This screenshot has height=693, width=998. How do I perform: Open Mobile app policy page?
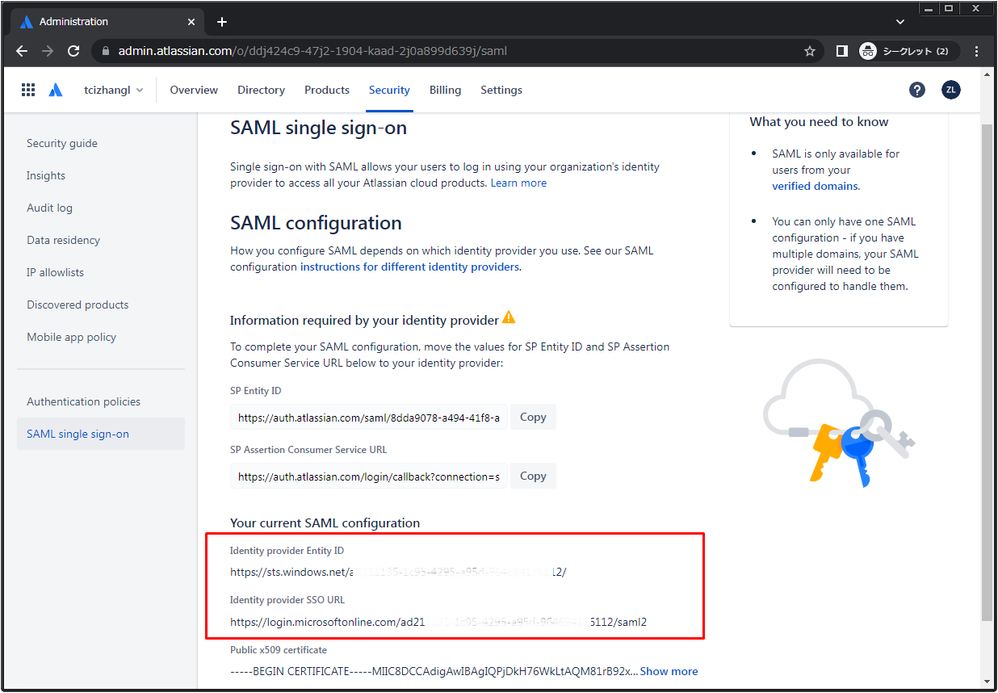coord(71,337)
